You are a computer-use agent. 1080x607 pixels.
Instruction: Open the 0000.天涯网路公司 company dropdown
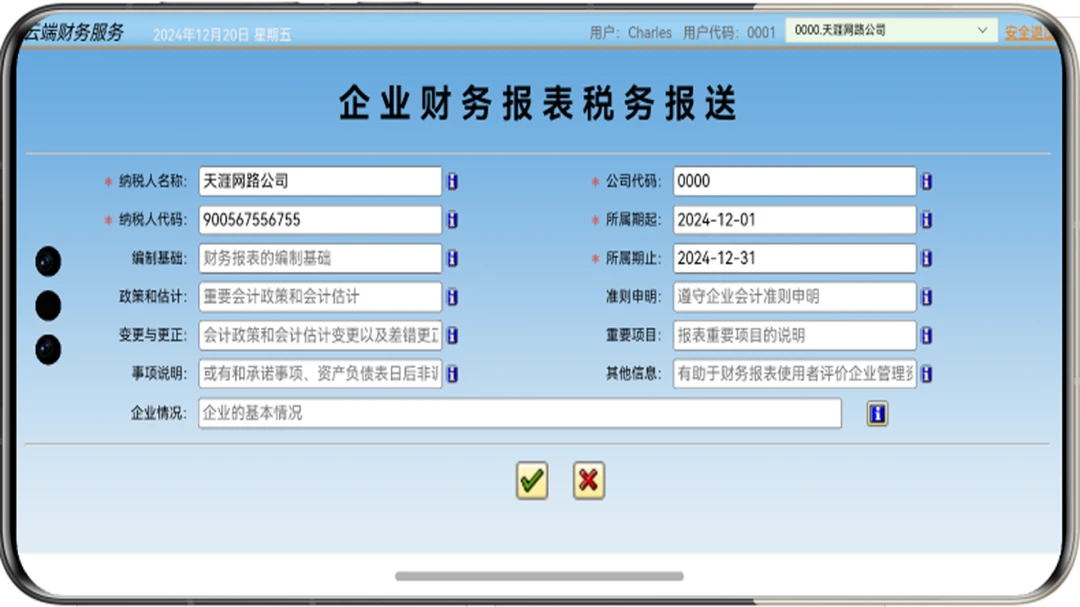(x=891, y=30)
